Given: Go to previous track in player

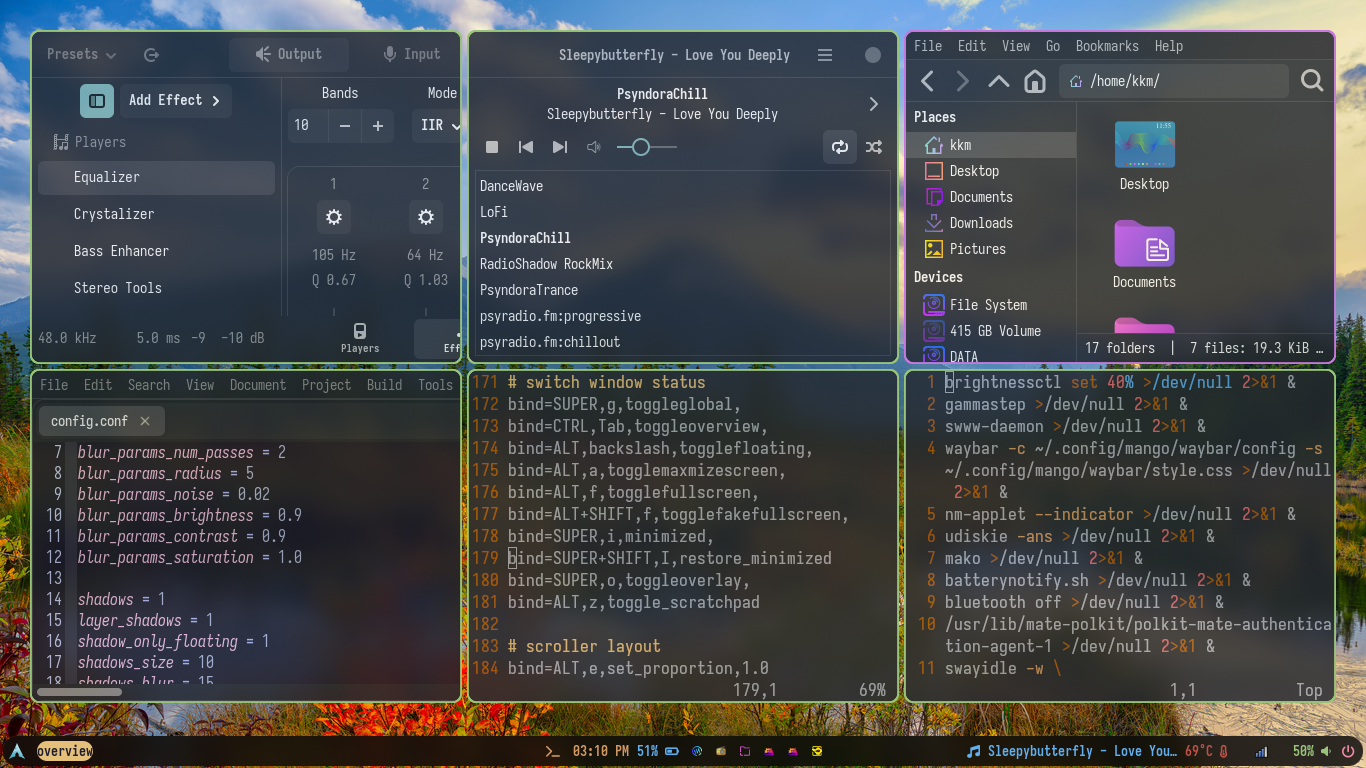Looking at the screenshot, I should pyautogui.click(x=526, y=147).
